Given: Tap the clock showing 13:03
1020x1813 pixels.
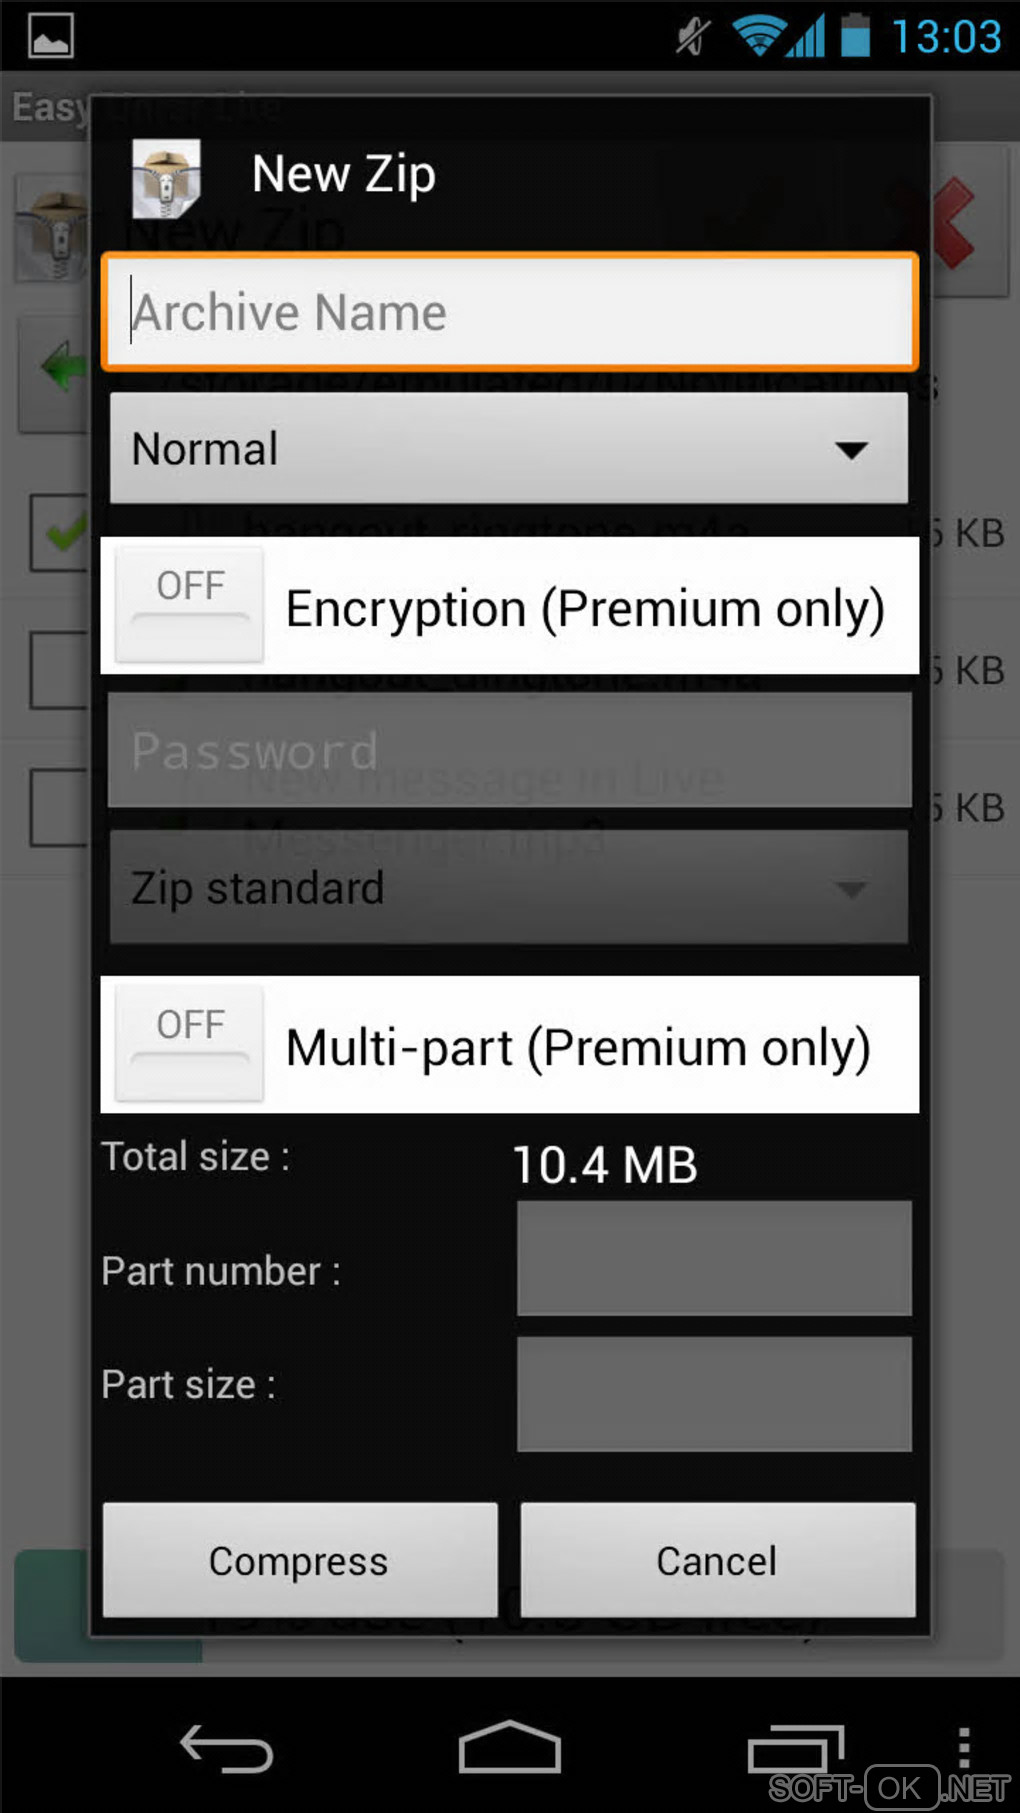Looking at the screenshot, I should (945, 37).
